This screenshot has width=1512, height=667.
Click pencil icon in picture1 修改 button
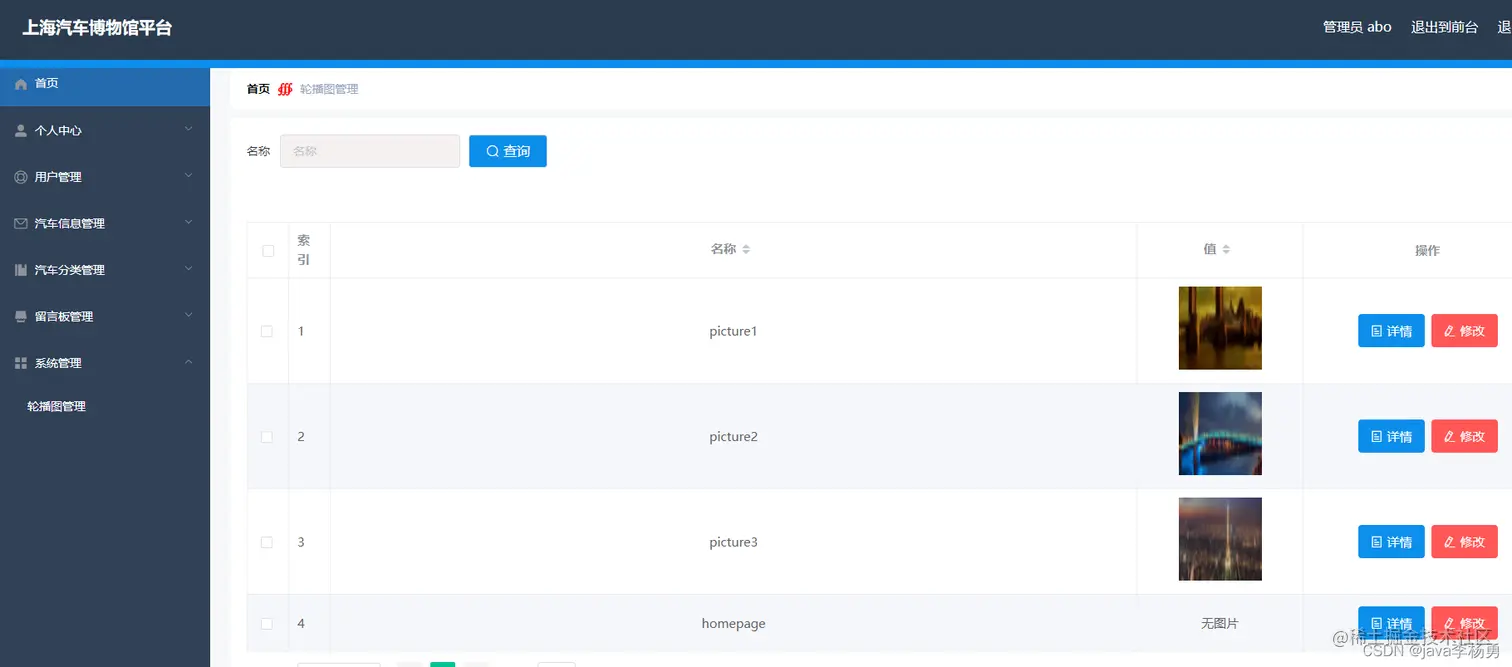click(1449, 331)
